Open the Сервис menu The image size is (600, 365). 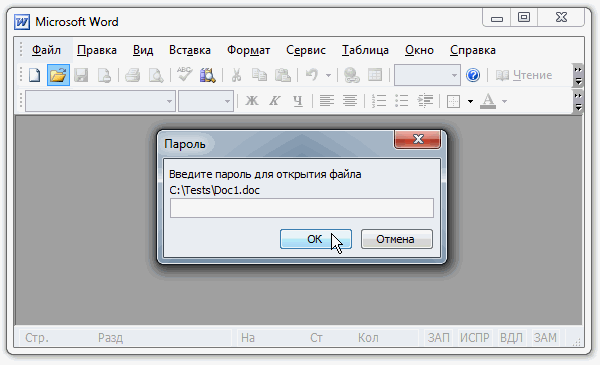pyautogui.click(x=306, y=50)
